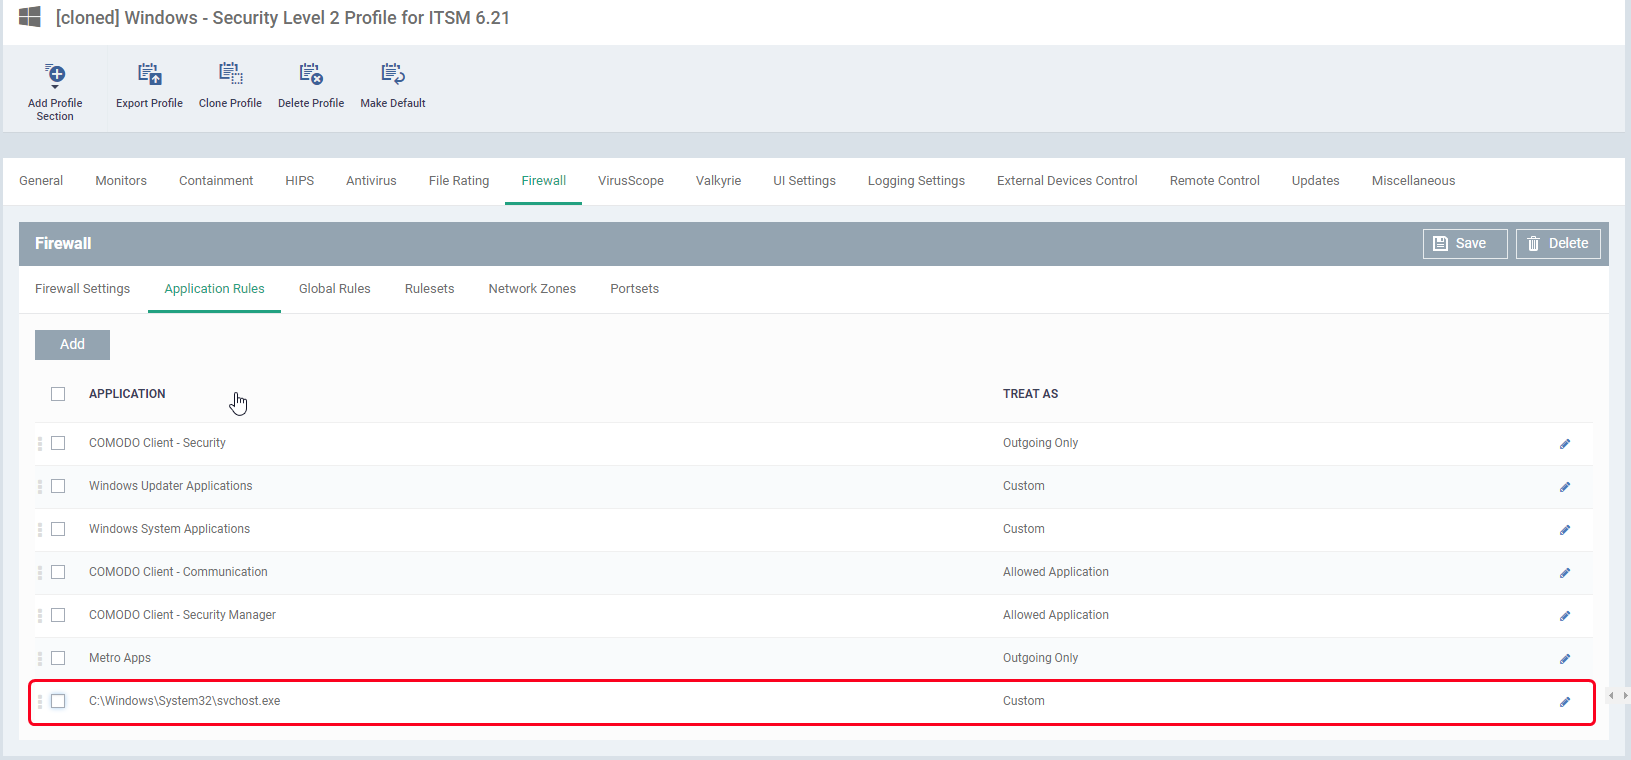Open the Updates tab
1631x760 pixels.
(1315, 181)
